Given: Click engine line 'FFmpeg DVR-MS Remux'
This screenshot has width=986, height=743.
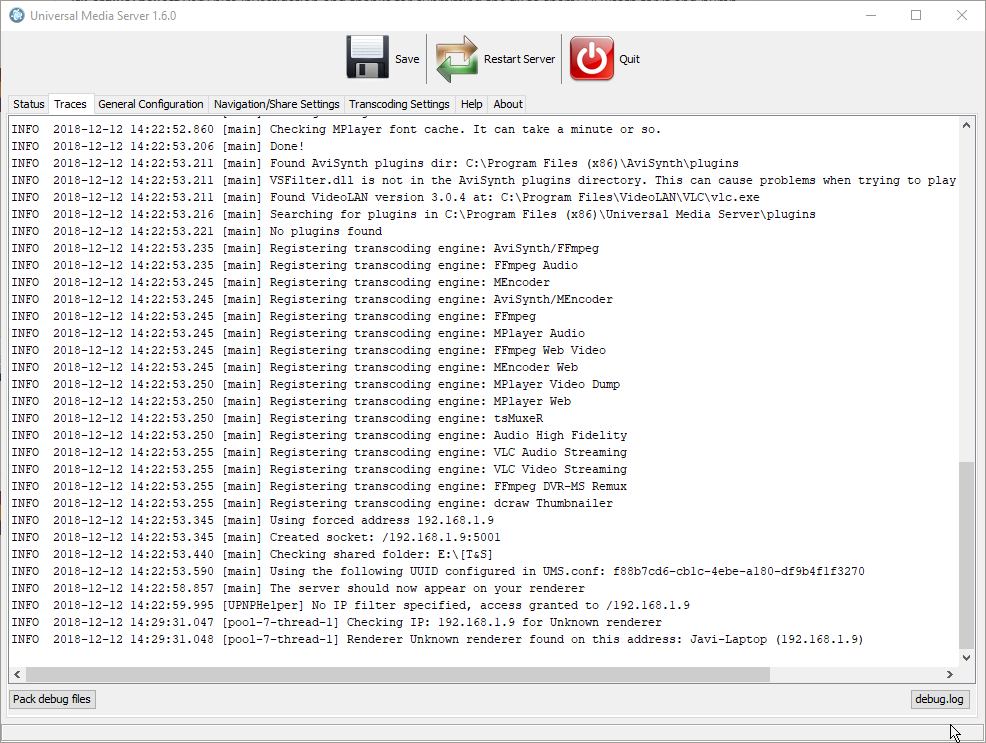Looking at the screenshot, I should pos(319,486).
